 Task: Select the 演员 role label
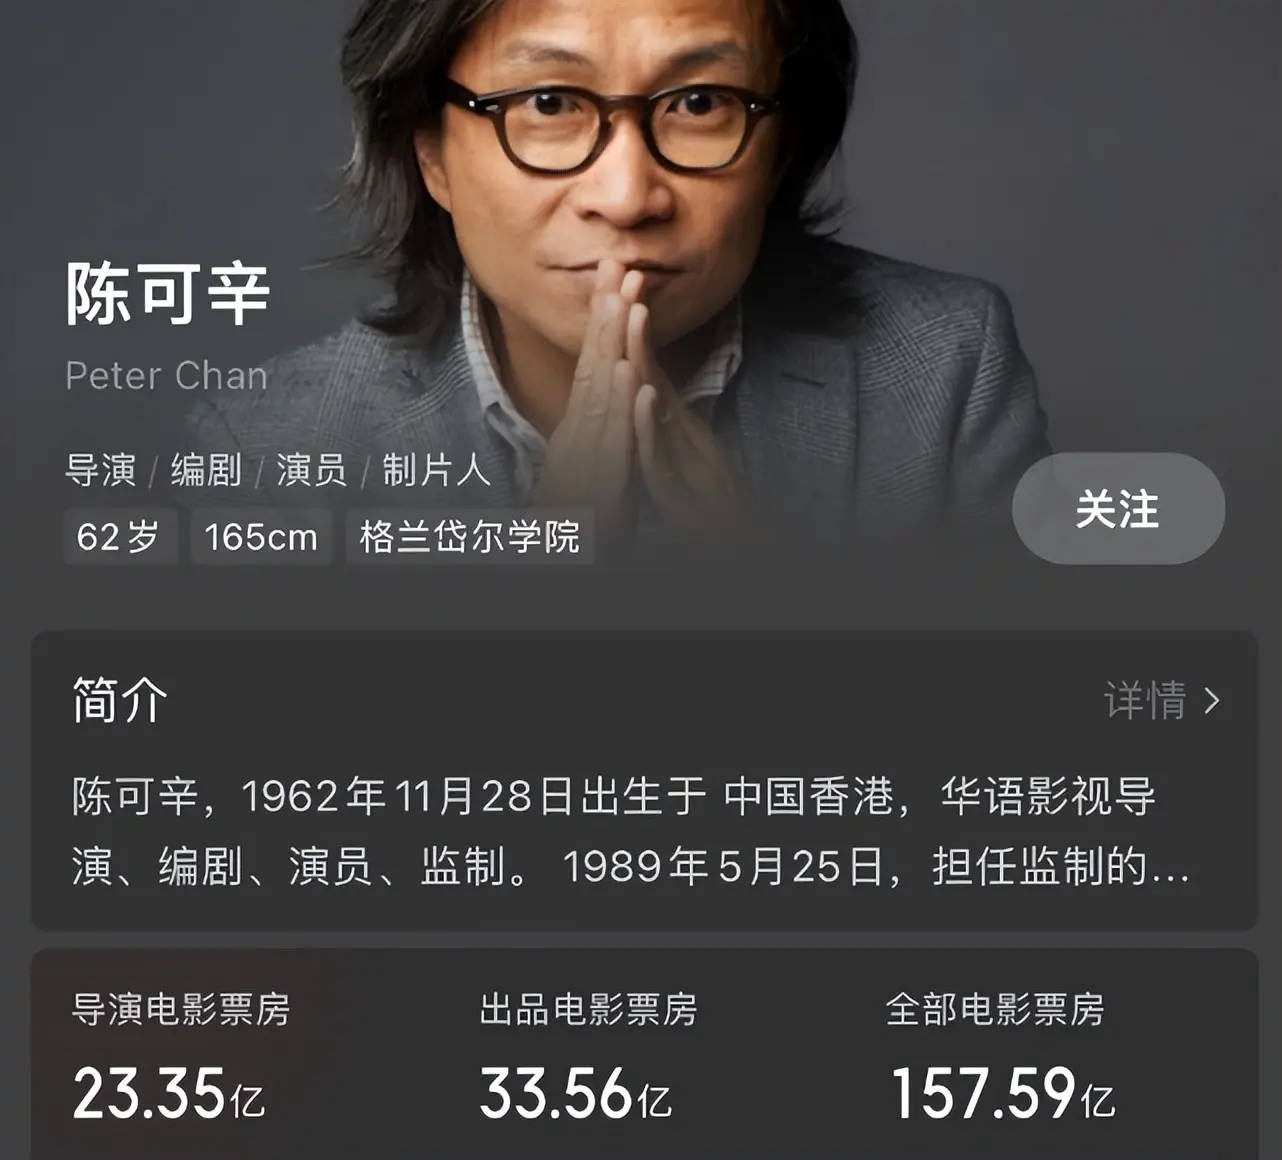pyautogui.click(x=312, y=470)
